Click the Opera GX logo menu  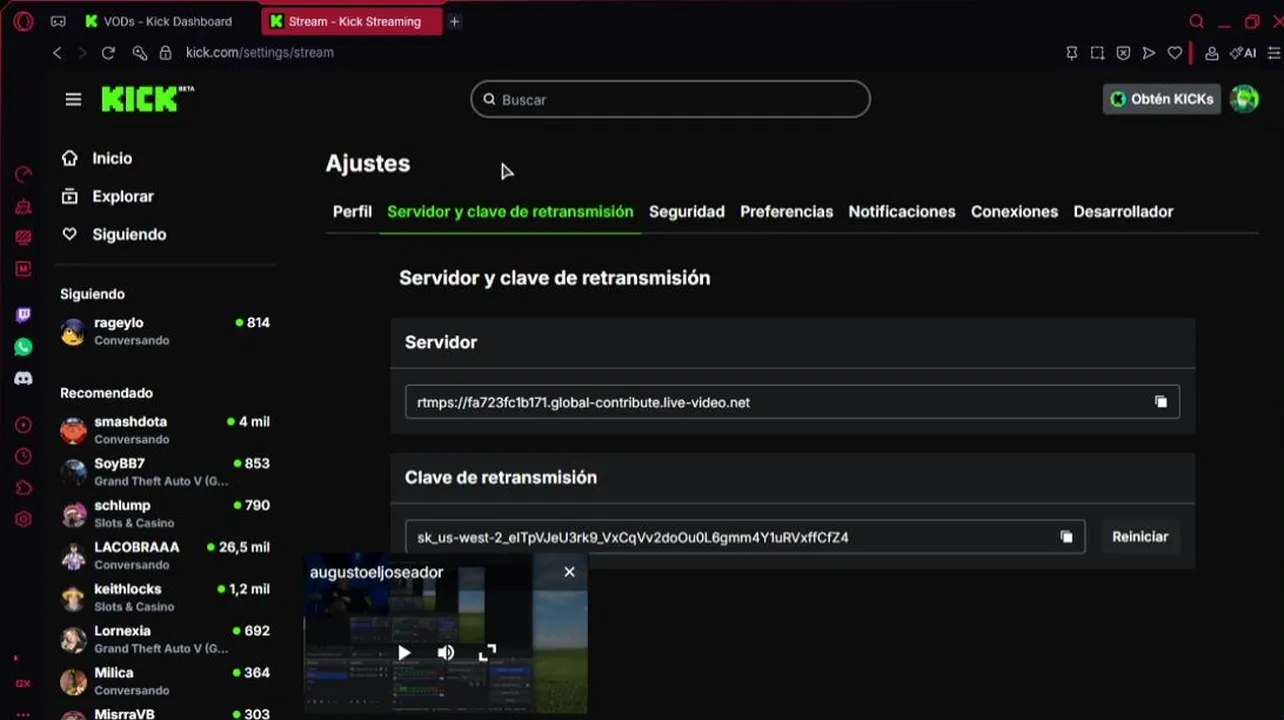pos(23,21)
